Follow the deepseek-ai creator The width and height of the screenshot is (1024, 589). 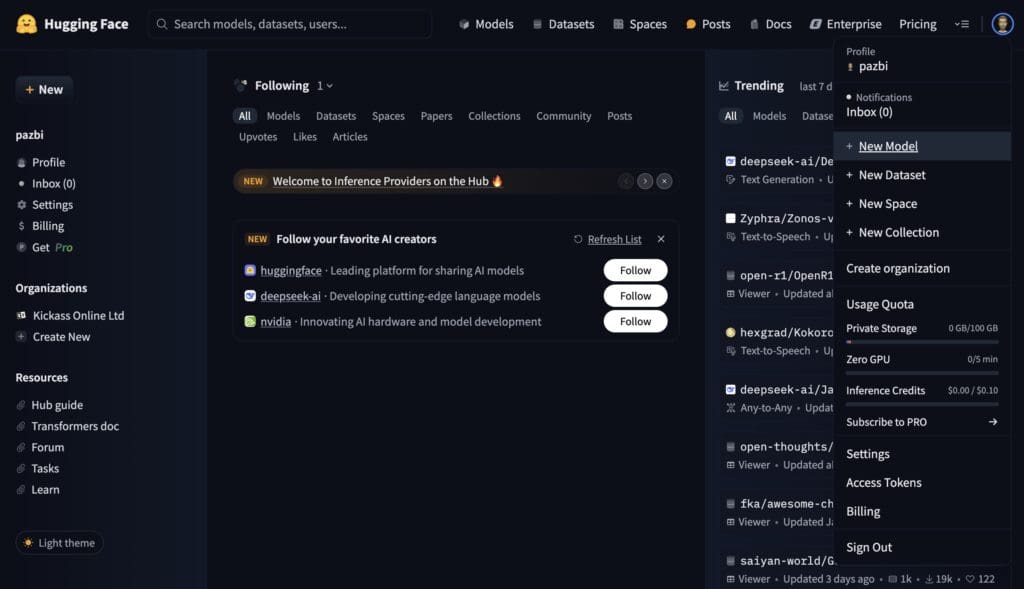click(x=635, y=296)
